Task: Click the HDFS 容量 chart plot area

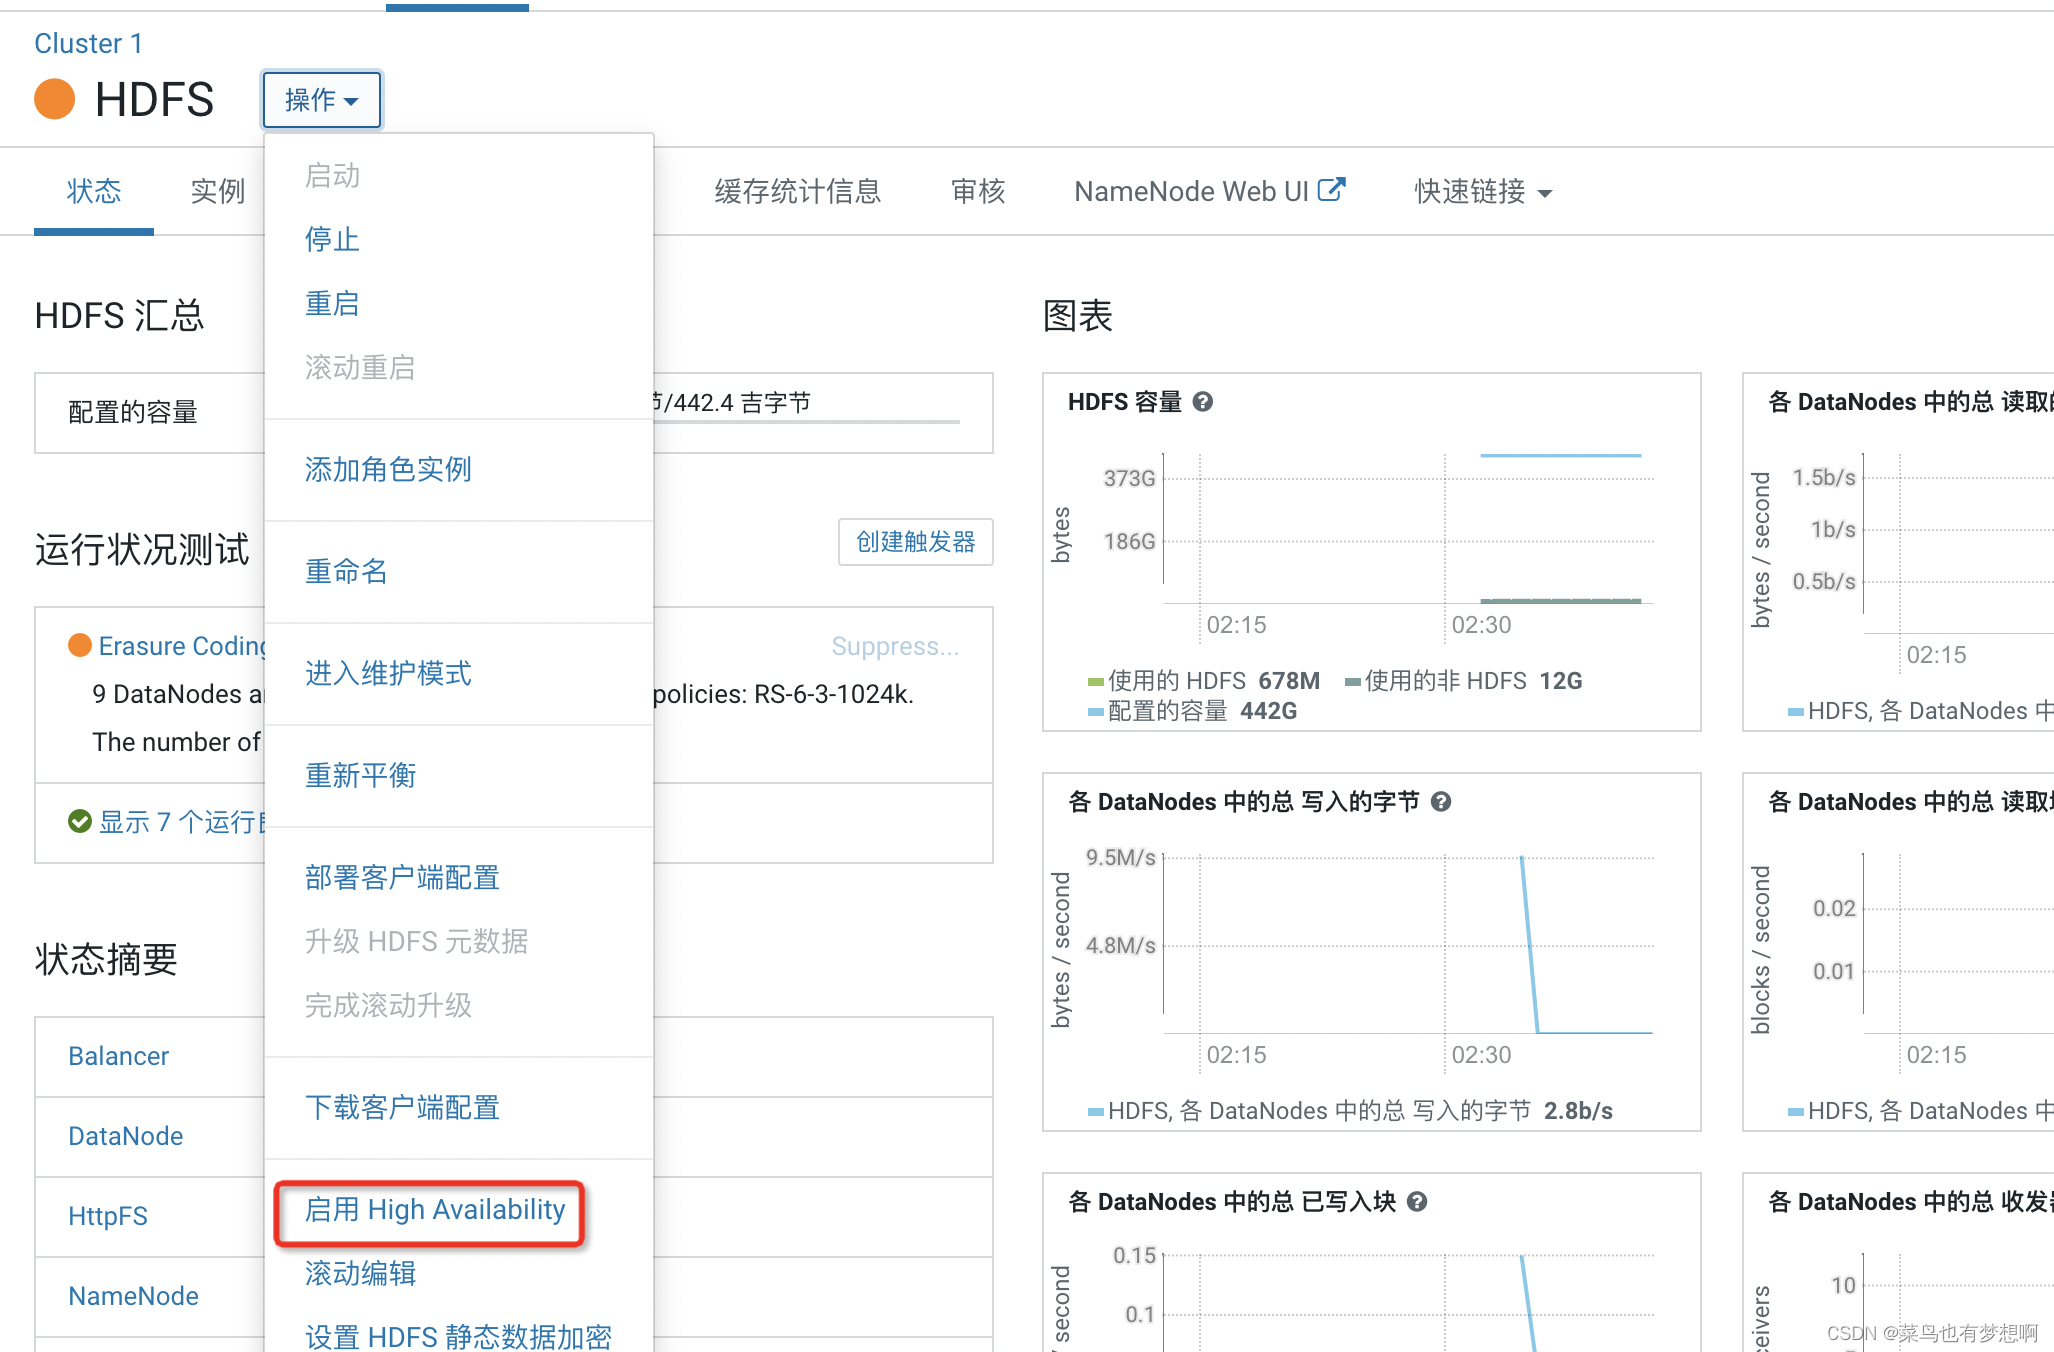Action: pyautogui.click(x=1409, y=528)
